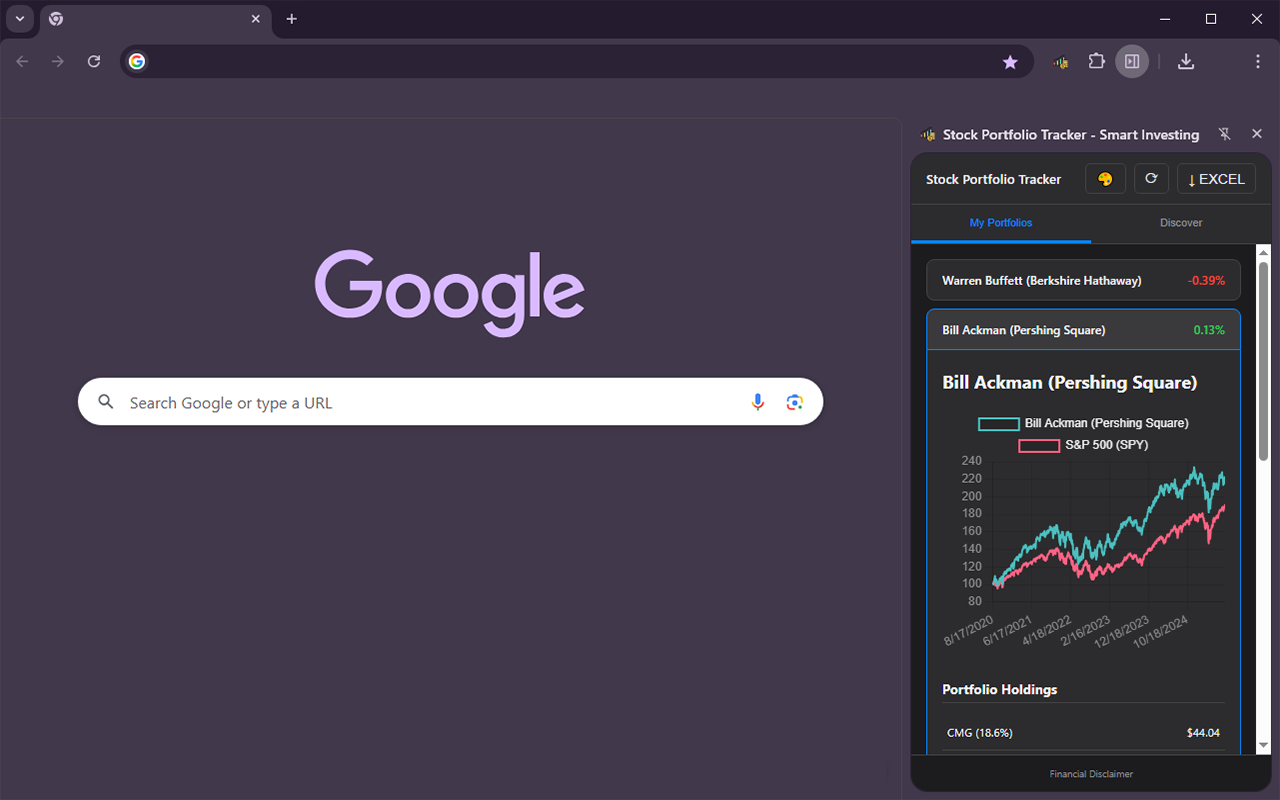Click the Google search box
Screen dimensions: 1280x800
click(450, 402)
